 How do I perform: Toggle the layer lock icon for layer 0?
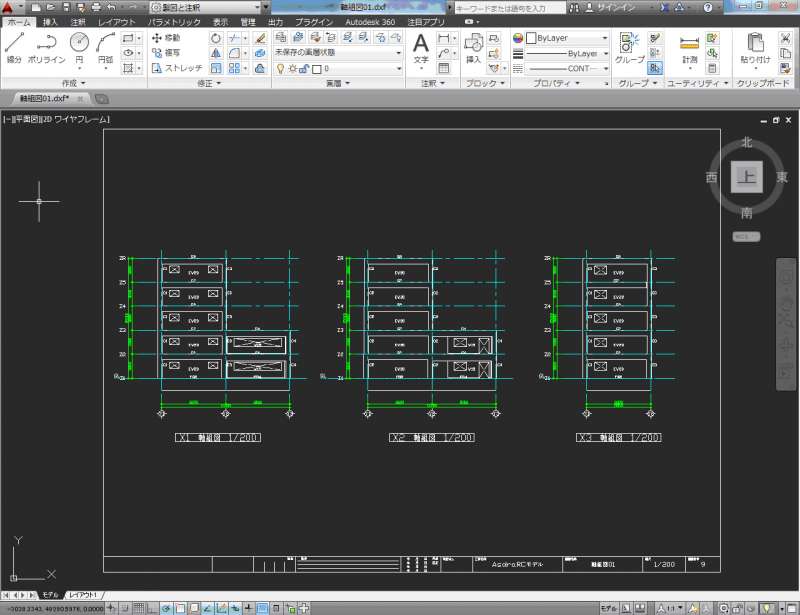click(305, 69)
